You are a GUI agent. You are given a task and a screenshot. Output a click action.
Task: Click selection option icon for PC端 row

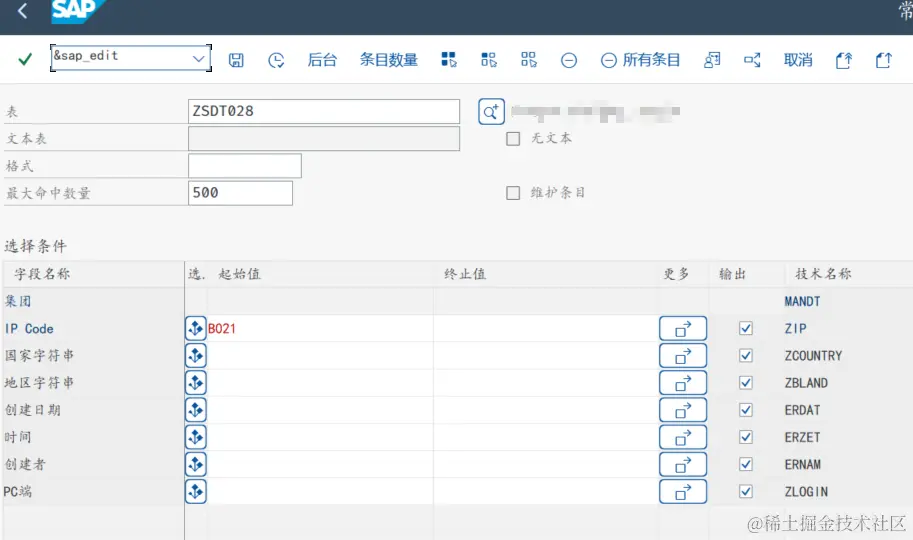[196, 492]
